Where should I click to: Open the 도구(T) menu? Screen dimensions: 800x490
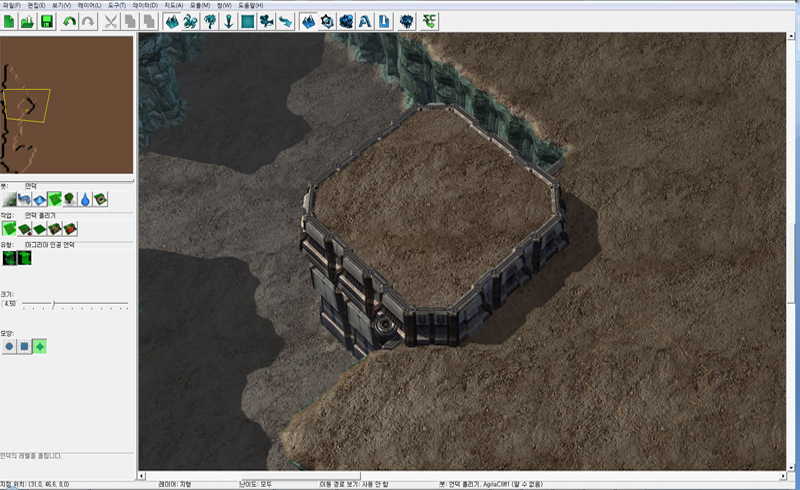pyautogui.click(x=117, y=5)
